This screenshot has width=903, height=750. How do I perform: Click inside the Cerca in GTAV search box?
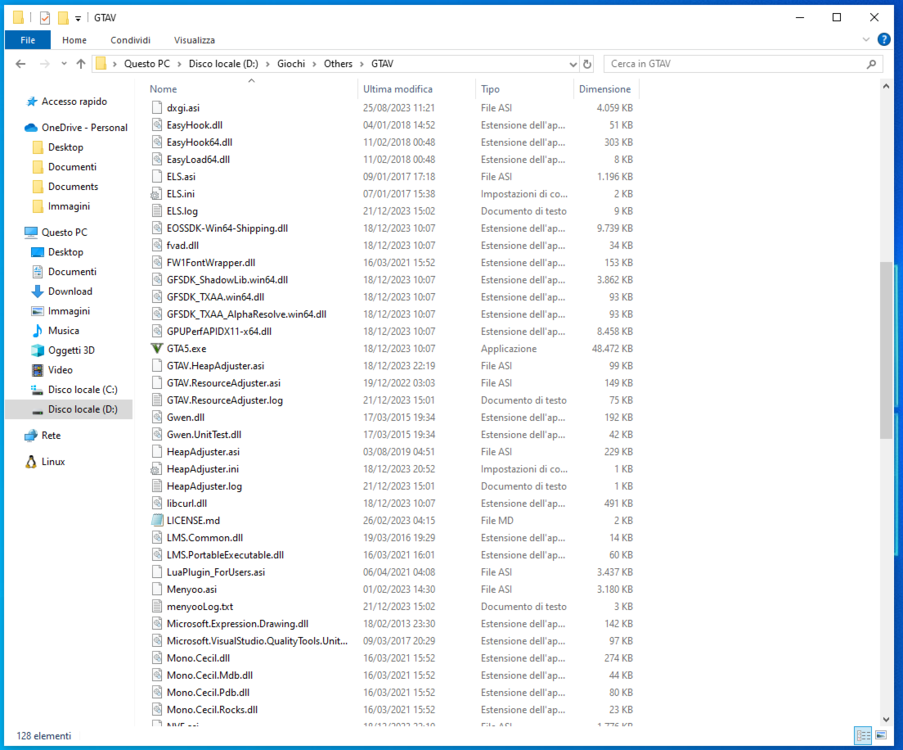[x=740, y=63]
